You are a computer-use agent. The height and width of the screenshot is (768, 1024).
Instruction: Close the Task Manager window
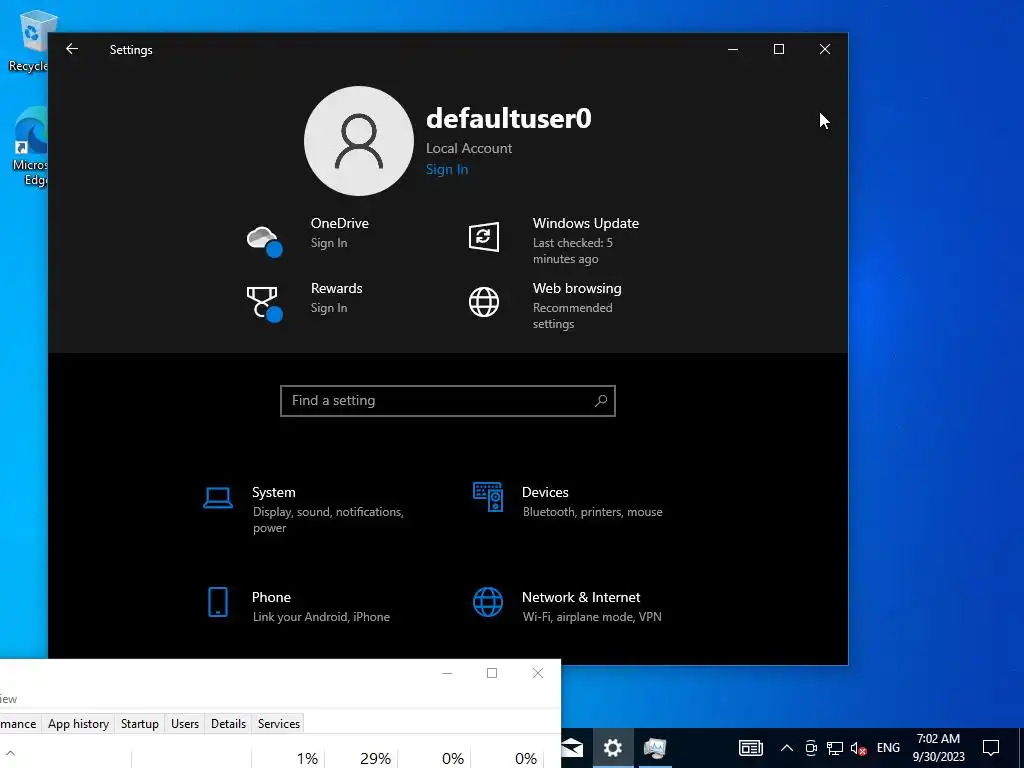tap(537, 673)
